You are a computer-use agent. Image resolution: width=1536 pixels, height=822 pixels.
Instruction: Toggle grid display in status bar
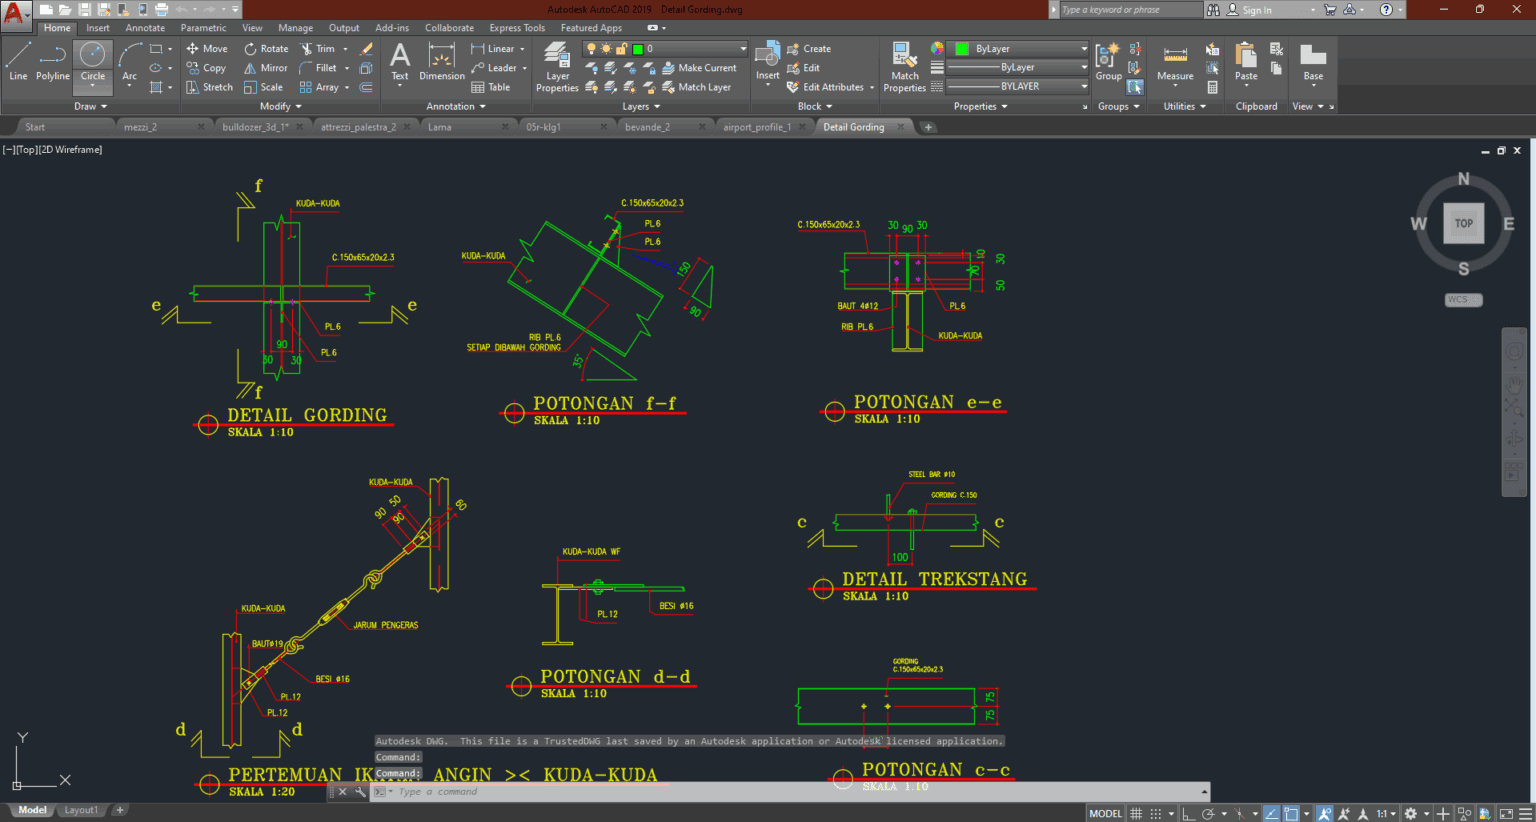tap(1136, 812)
